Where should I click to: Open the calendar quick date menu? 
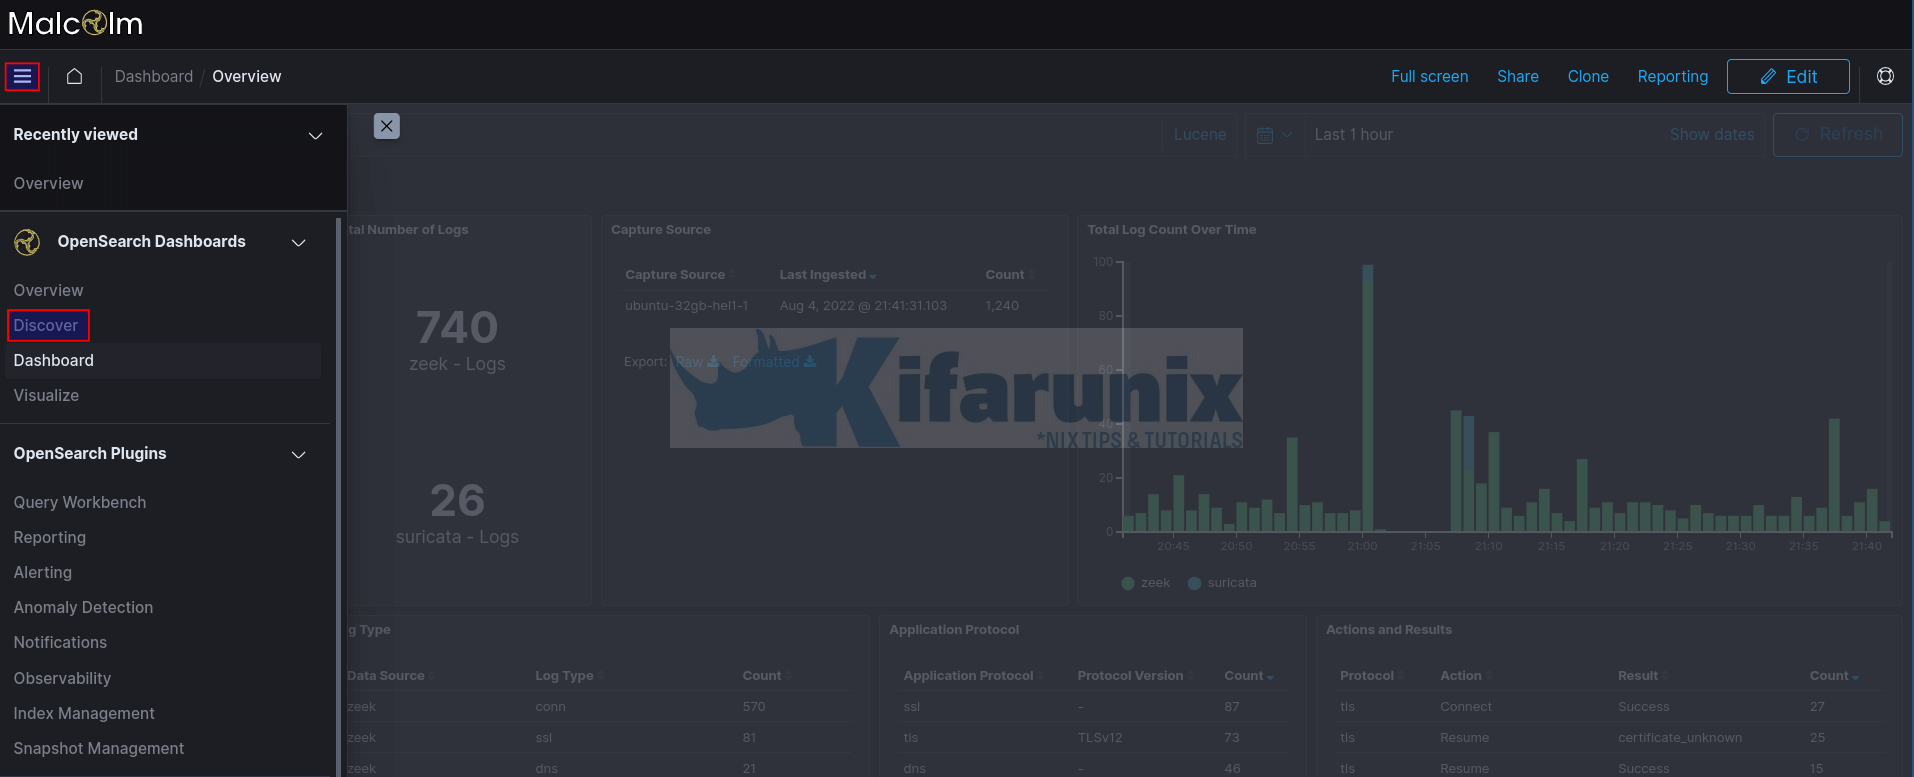[x=1274, y=135]
